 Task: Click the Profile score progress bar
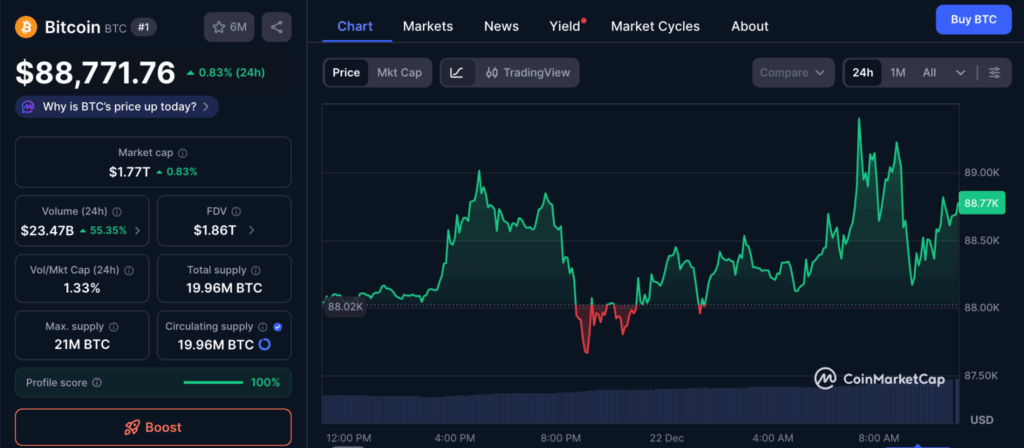click(213, 382)
